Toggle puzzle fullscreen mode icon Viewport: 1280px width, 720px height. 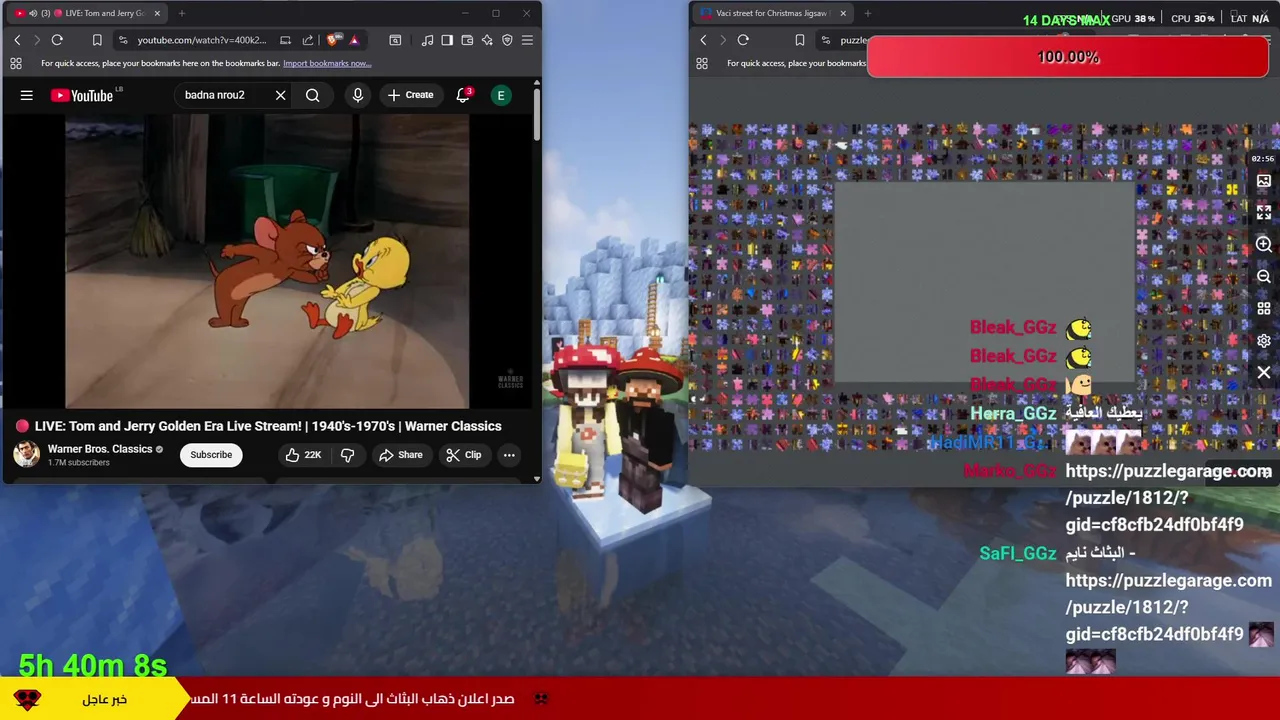point(1264,213)
